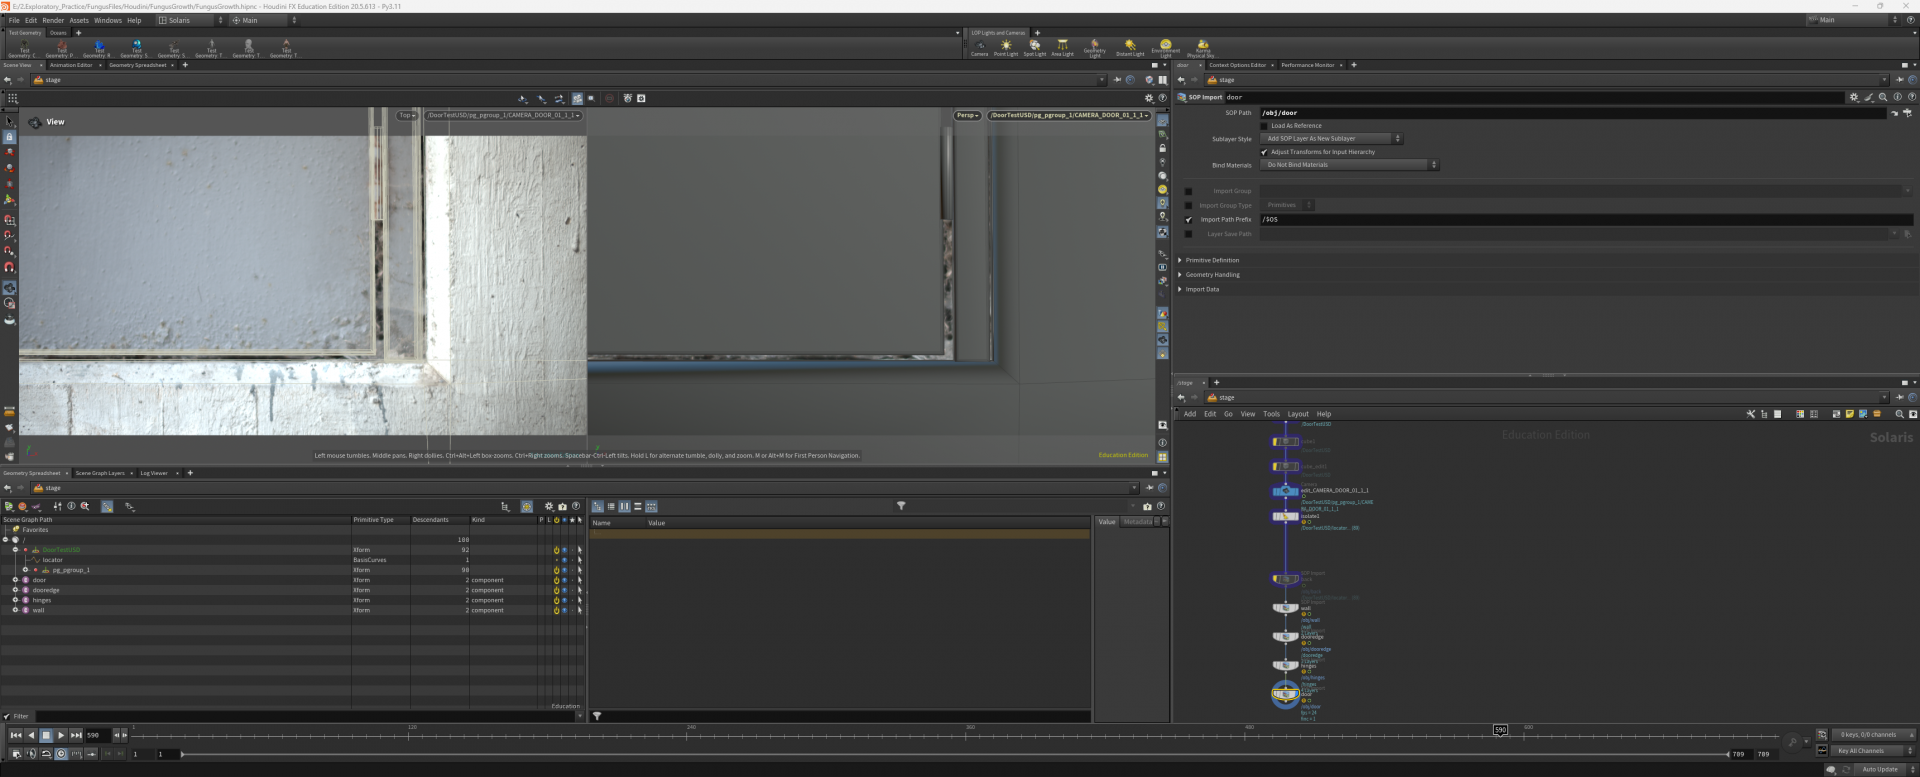Enable the Load As Reference checkbox
The width and height of the screenshot is (1920, 777).
(1264, 126)
